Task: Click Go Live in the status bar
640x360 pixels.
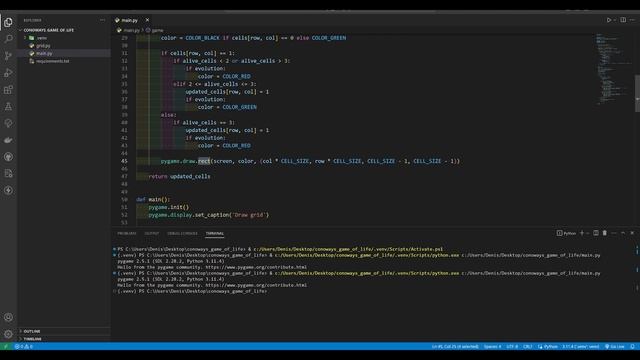Action: tap(615, 347)
